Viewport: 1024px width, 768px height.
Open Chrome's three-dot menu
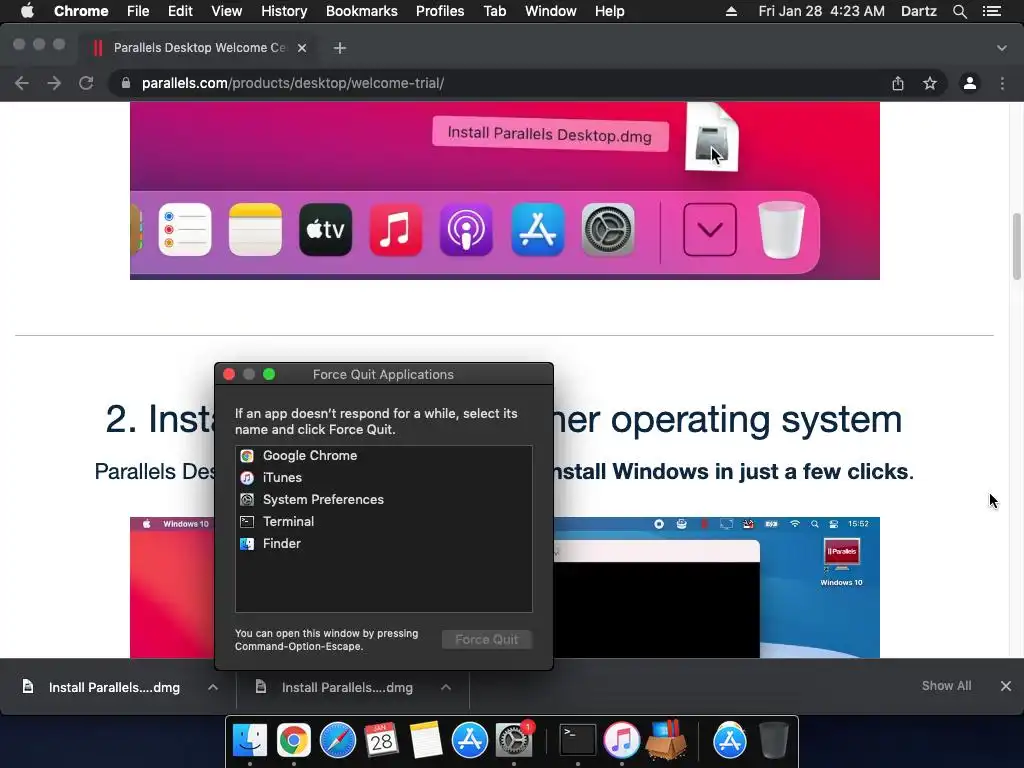point(1002,83)
